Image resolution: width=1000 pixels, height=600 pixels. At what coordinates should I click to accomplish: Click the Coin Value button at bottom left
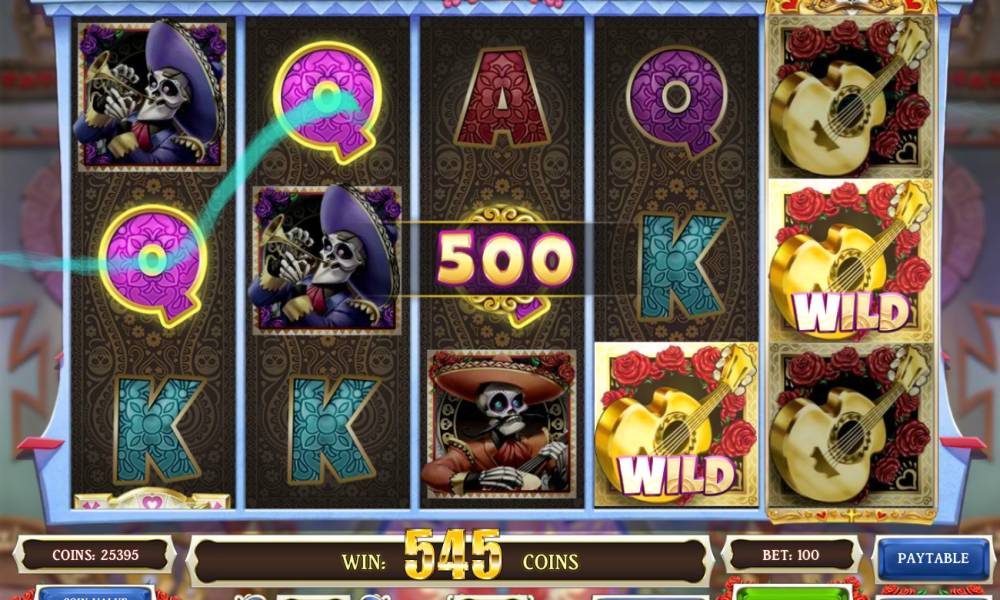coord(94,594)
